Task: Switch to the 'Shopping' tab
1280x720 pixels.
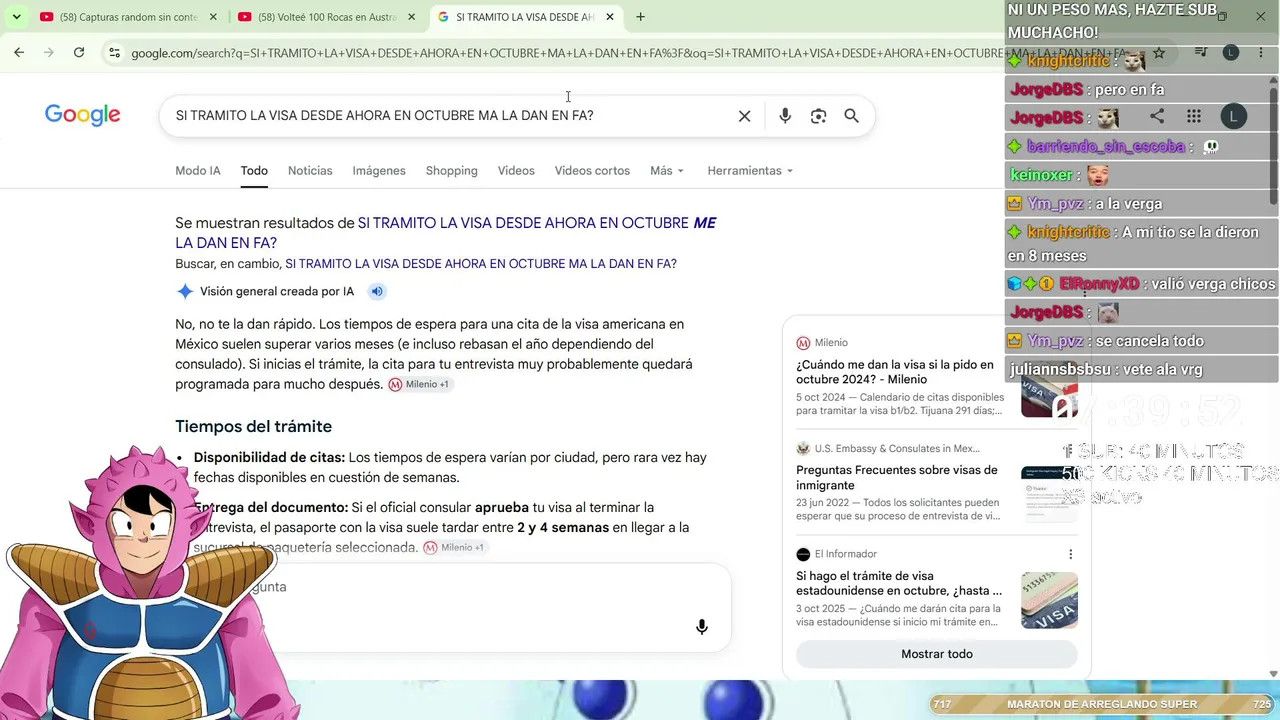Action: coord(452,171)
